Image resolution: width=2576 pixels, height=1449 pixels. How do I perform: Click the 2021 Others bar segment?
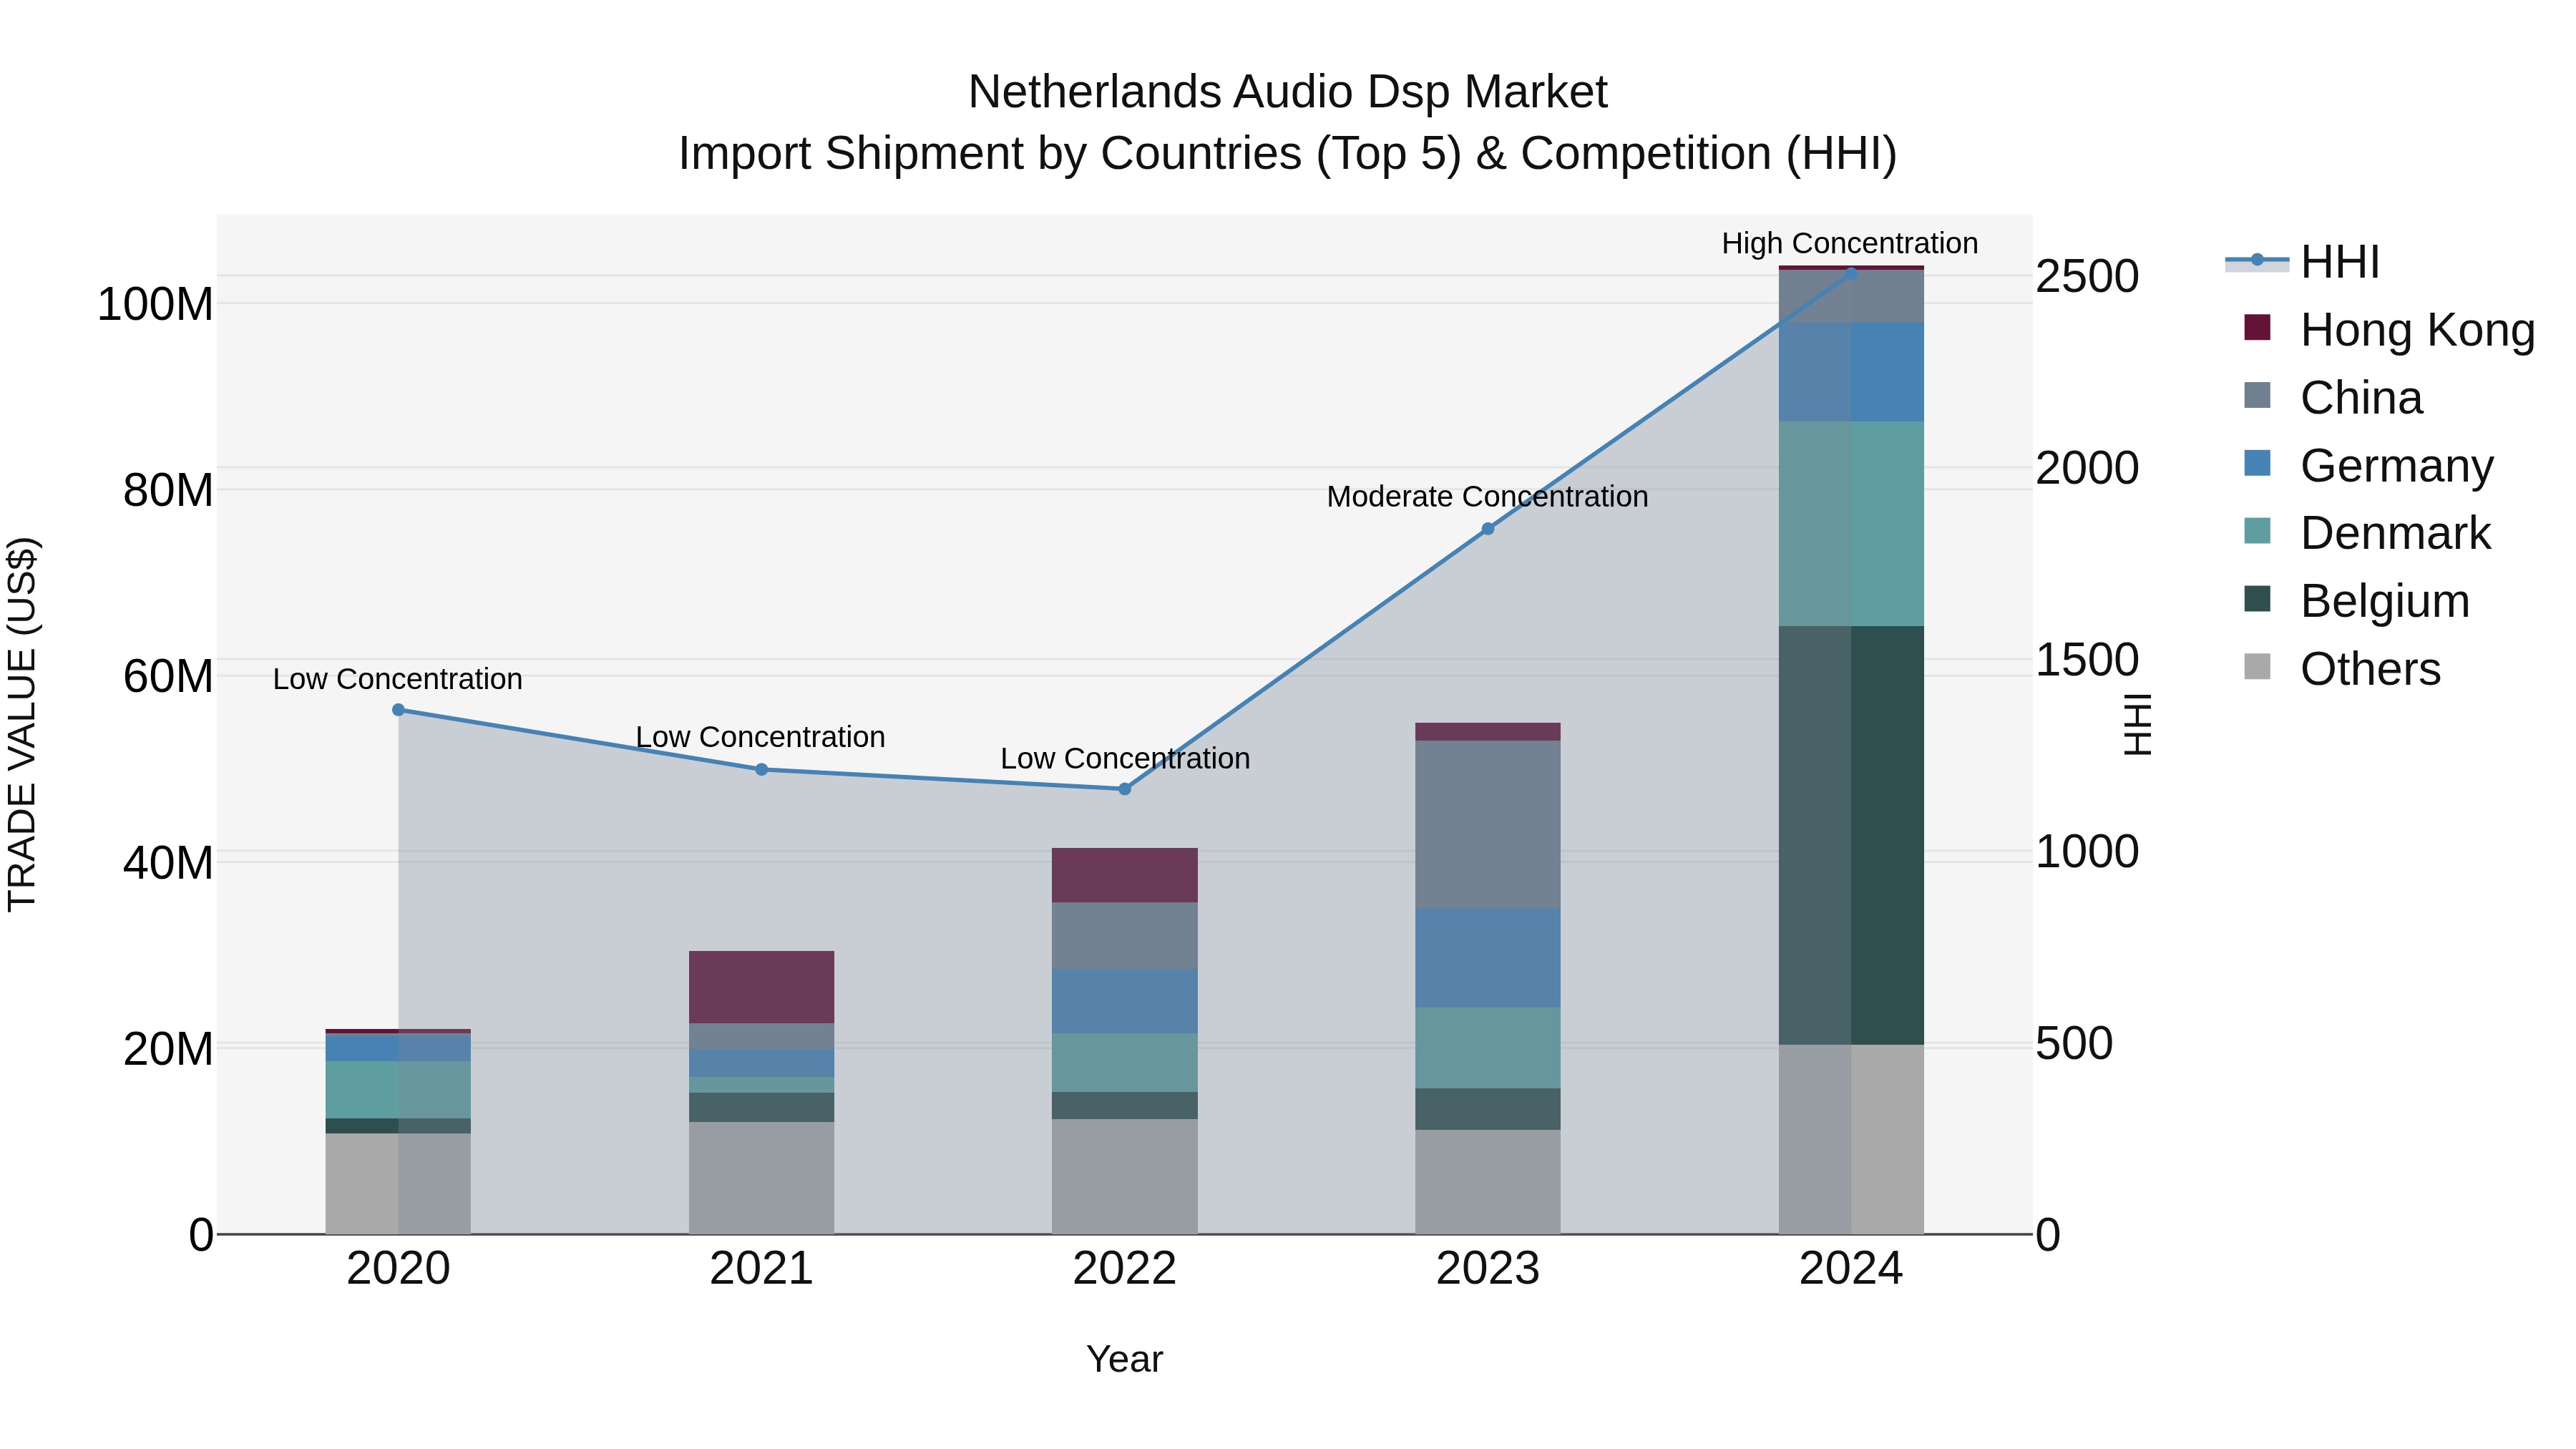click(x=761, y=1178)
